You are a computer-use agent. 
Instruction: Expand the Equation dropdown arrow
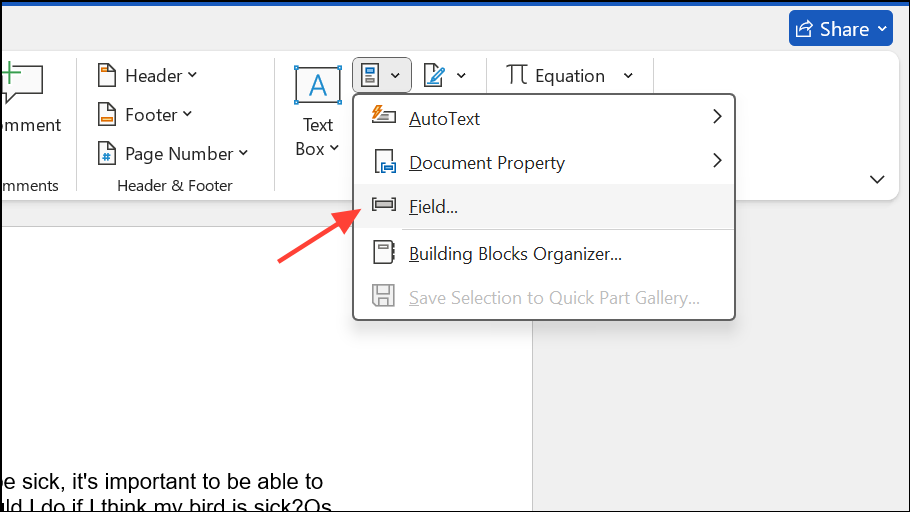(628, 76)
